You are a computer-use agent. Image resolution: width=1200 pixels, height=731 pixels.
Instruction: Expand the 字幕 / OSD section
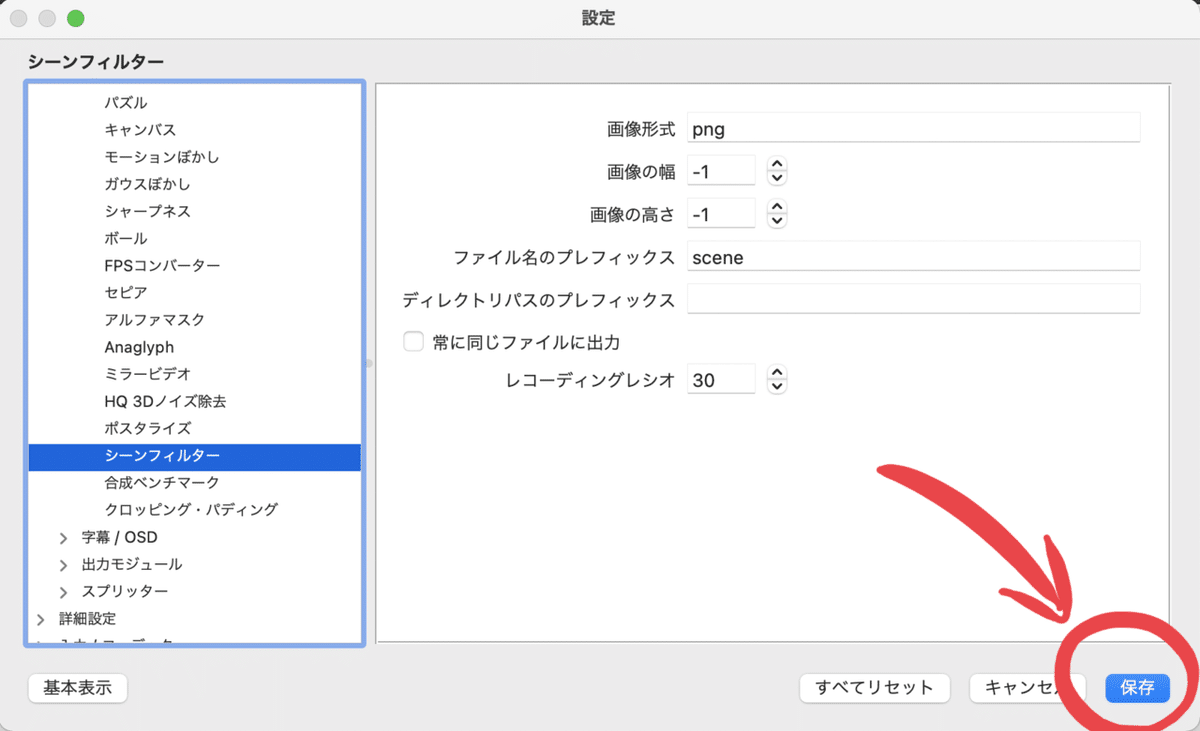coord(63,537)
